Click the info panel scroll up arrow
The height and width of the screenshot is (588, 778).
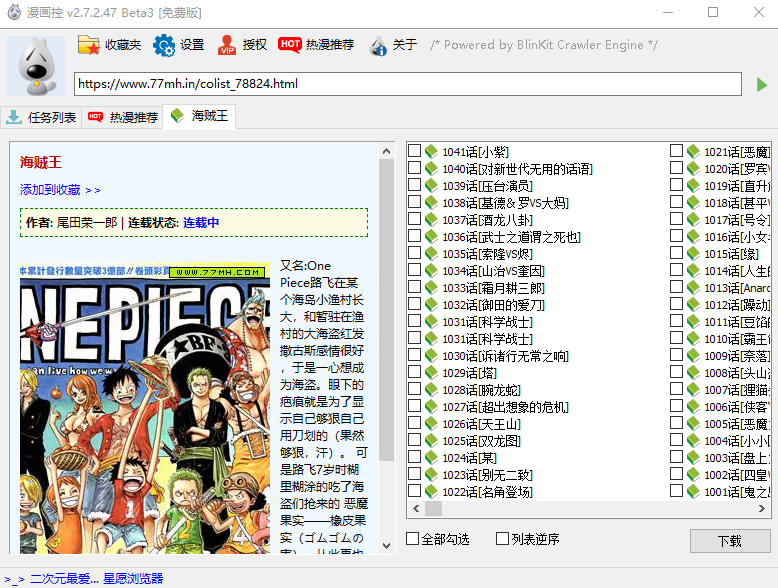(x=387, y=151)
